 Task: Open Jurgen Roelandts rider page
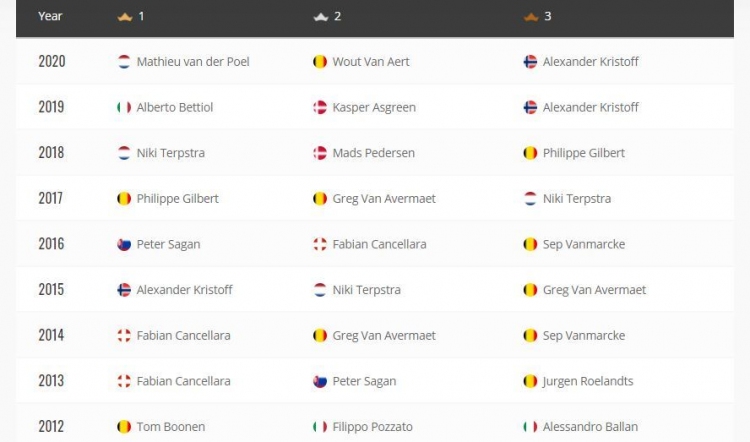[x=588, y=381]
